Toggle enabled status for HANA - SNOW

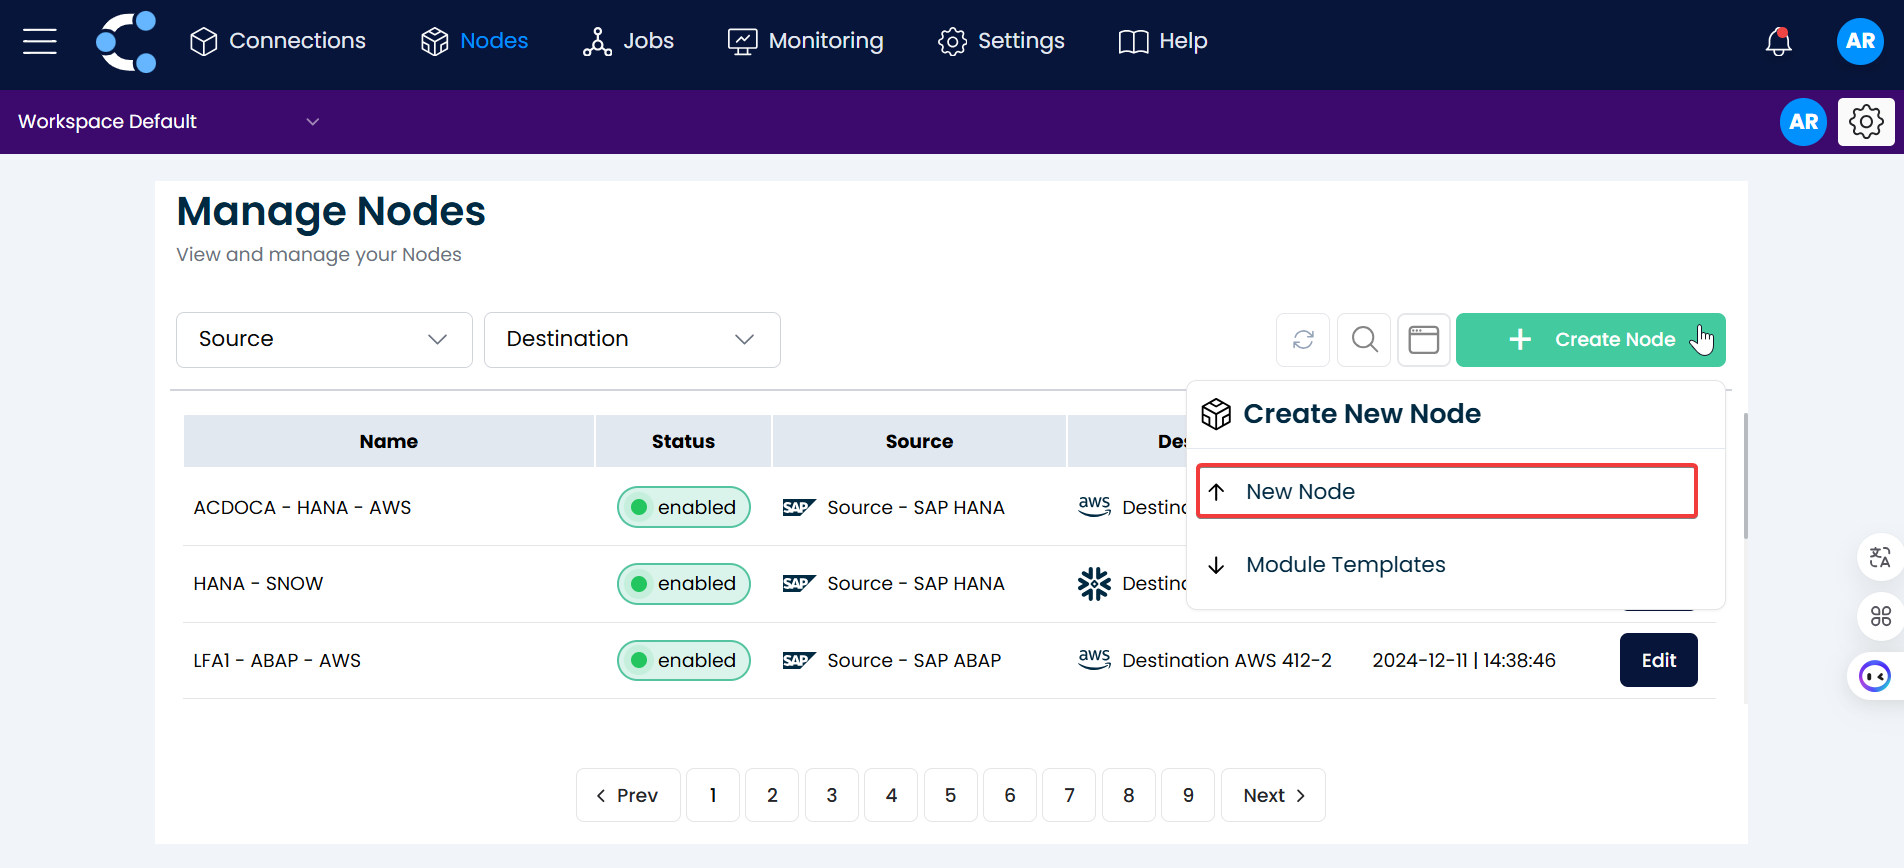tap(684, 584)
